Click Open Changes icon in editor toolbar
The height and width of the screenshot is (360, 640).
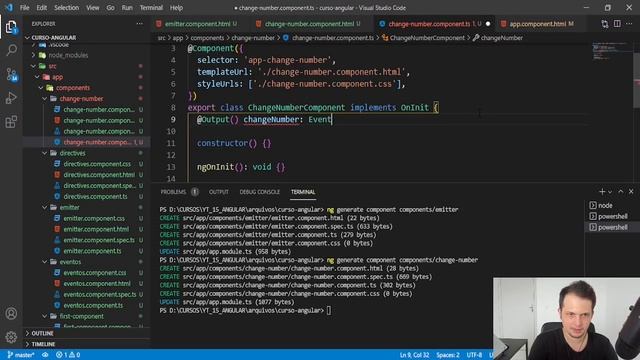click(604, 24)
